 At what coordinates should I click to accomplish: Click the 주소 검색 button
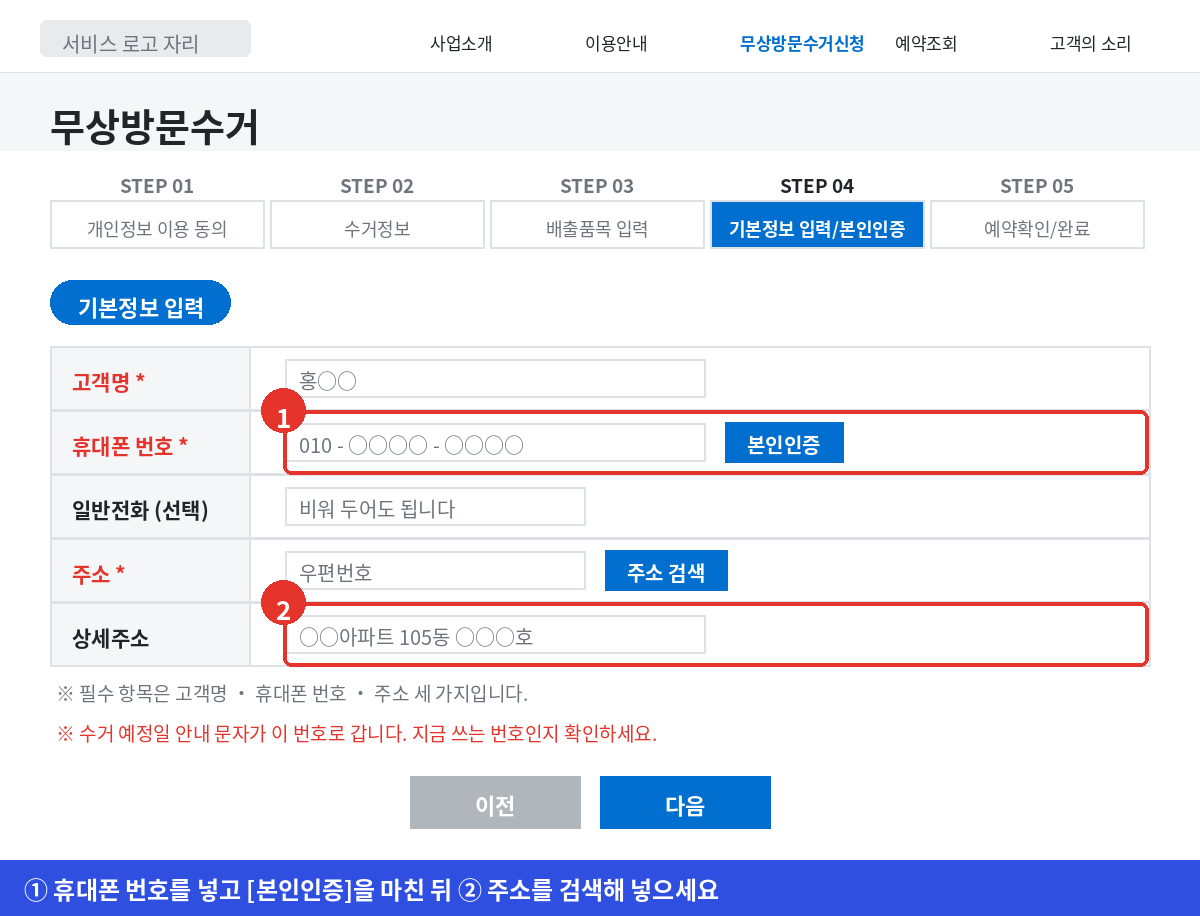(x=666, y=571)
